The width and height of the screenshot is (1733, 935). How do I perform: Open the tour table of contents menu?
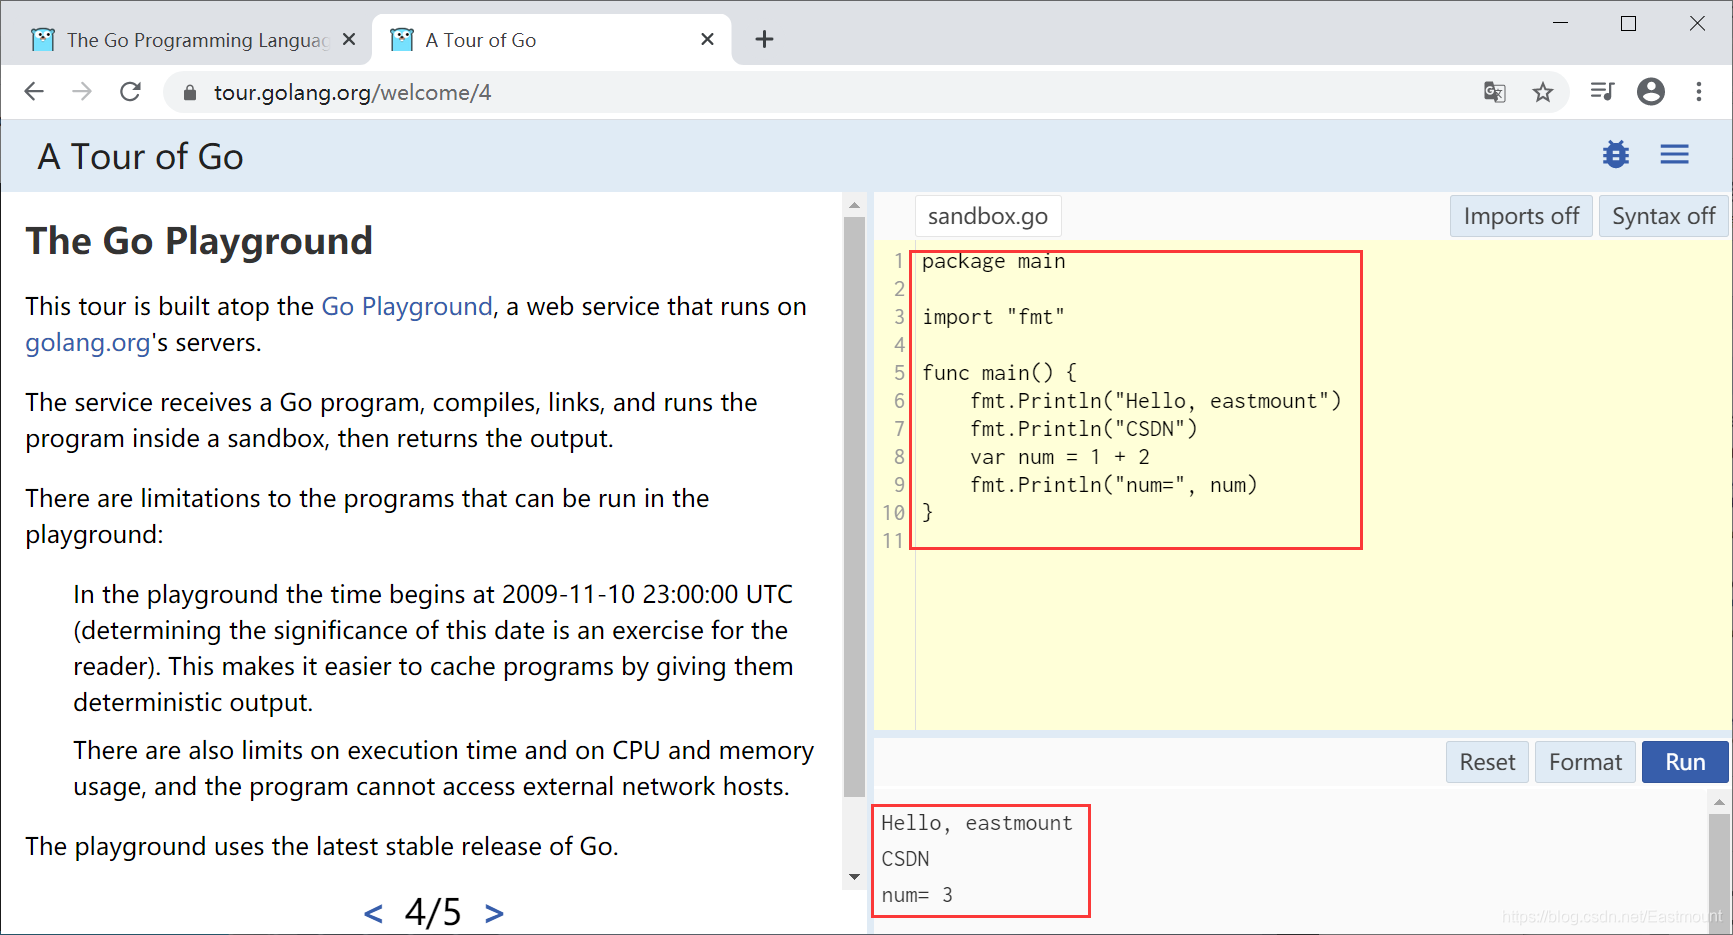coord(1675,155)
